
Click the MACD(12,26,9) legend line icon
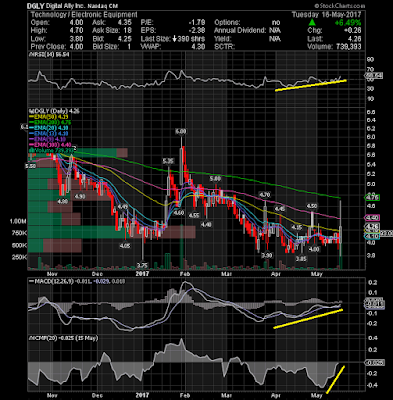click(32, 282)
